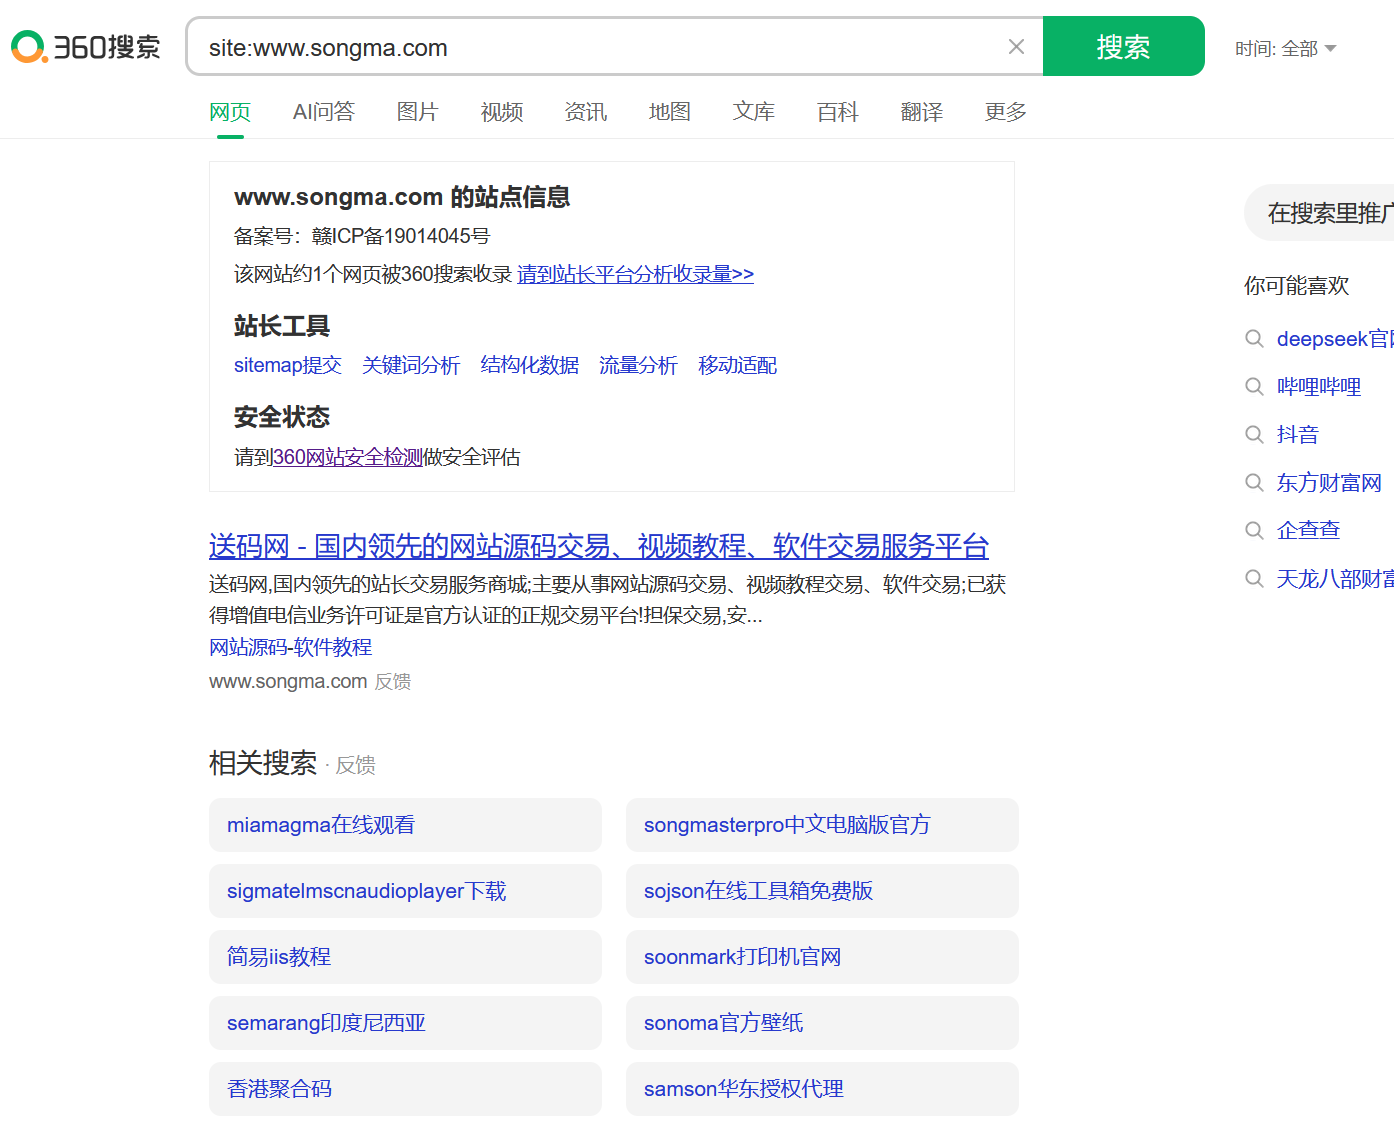Click the 在搜索里推广 promo button

[1320, 213]
